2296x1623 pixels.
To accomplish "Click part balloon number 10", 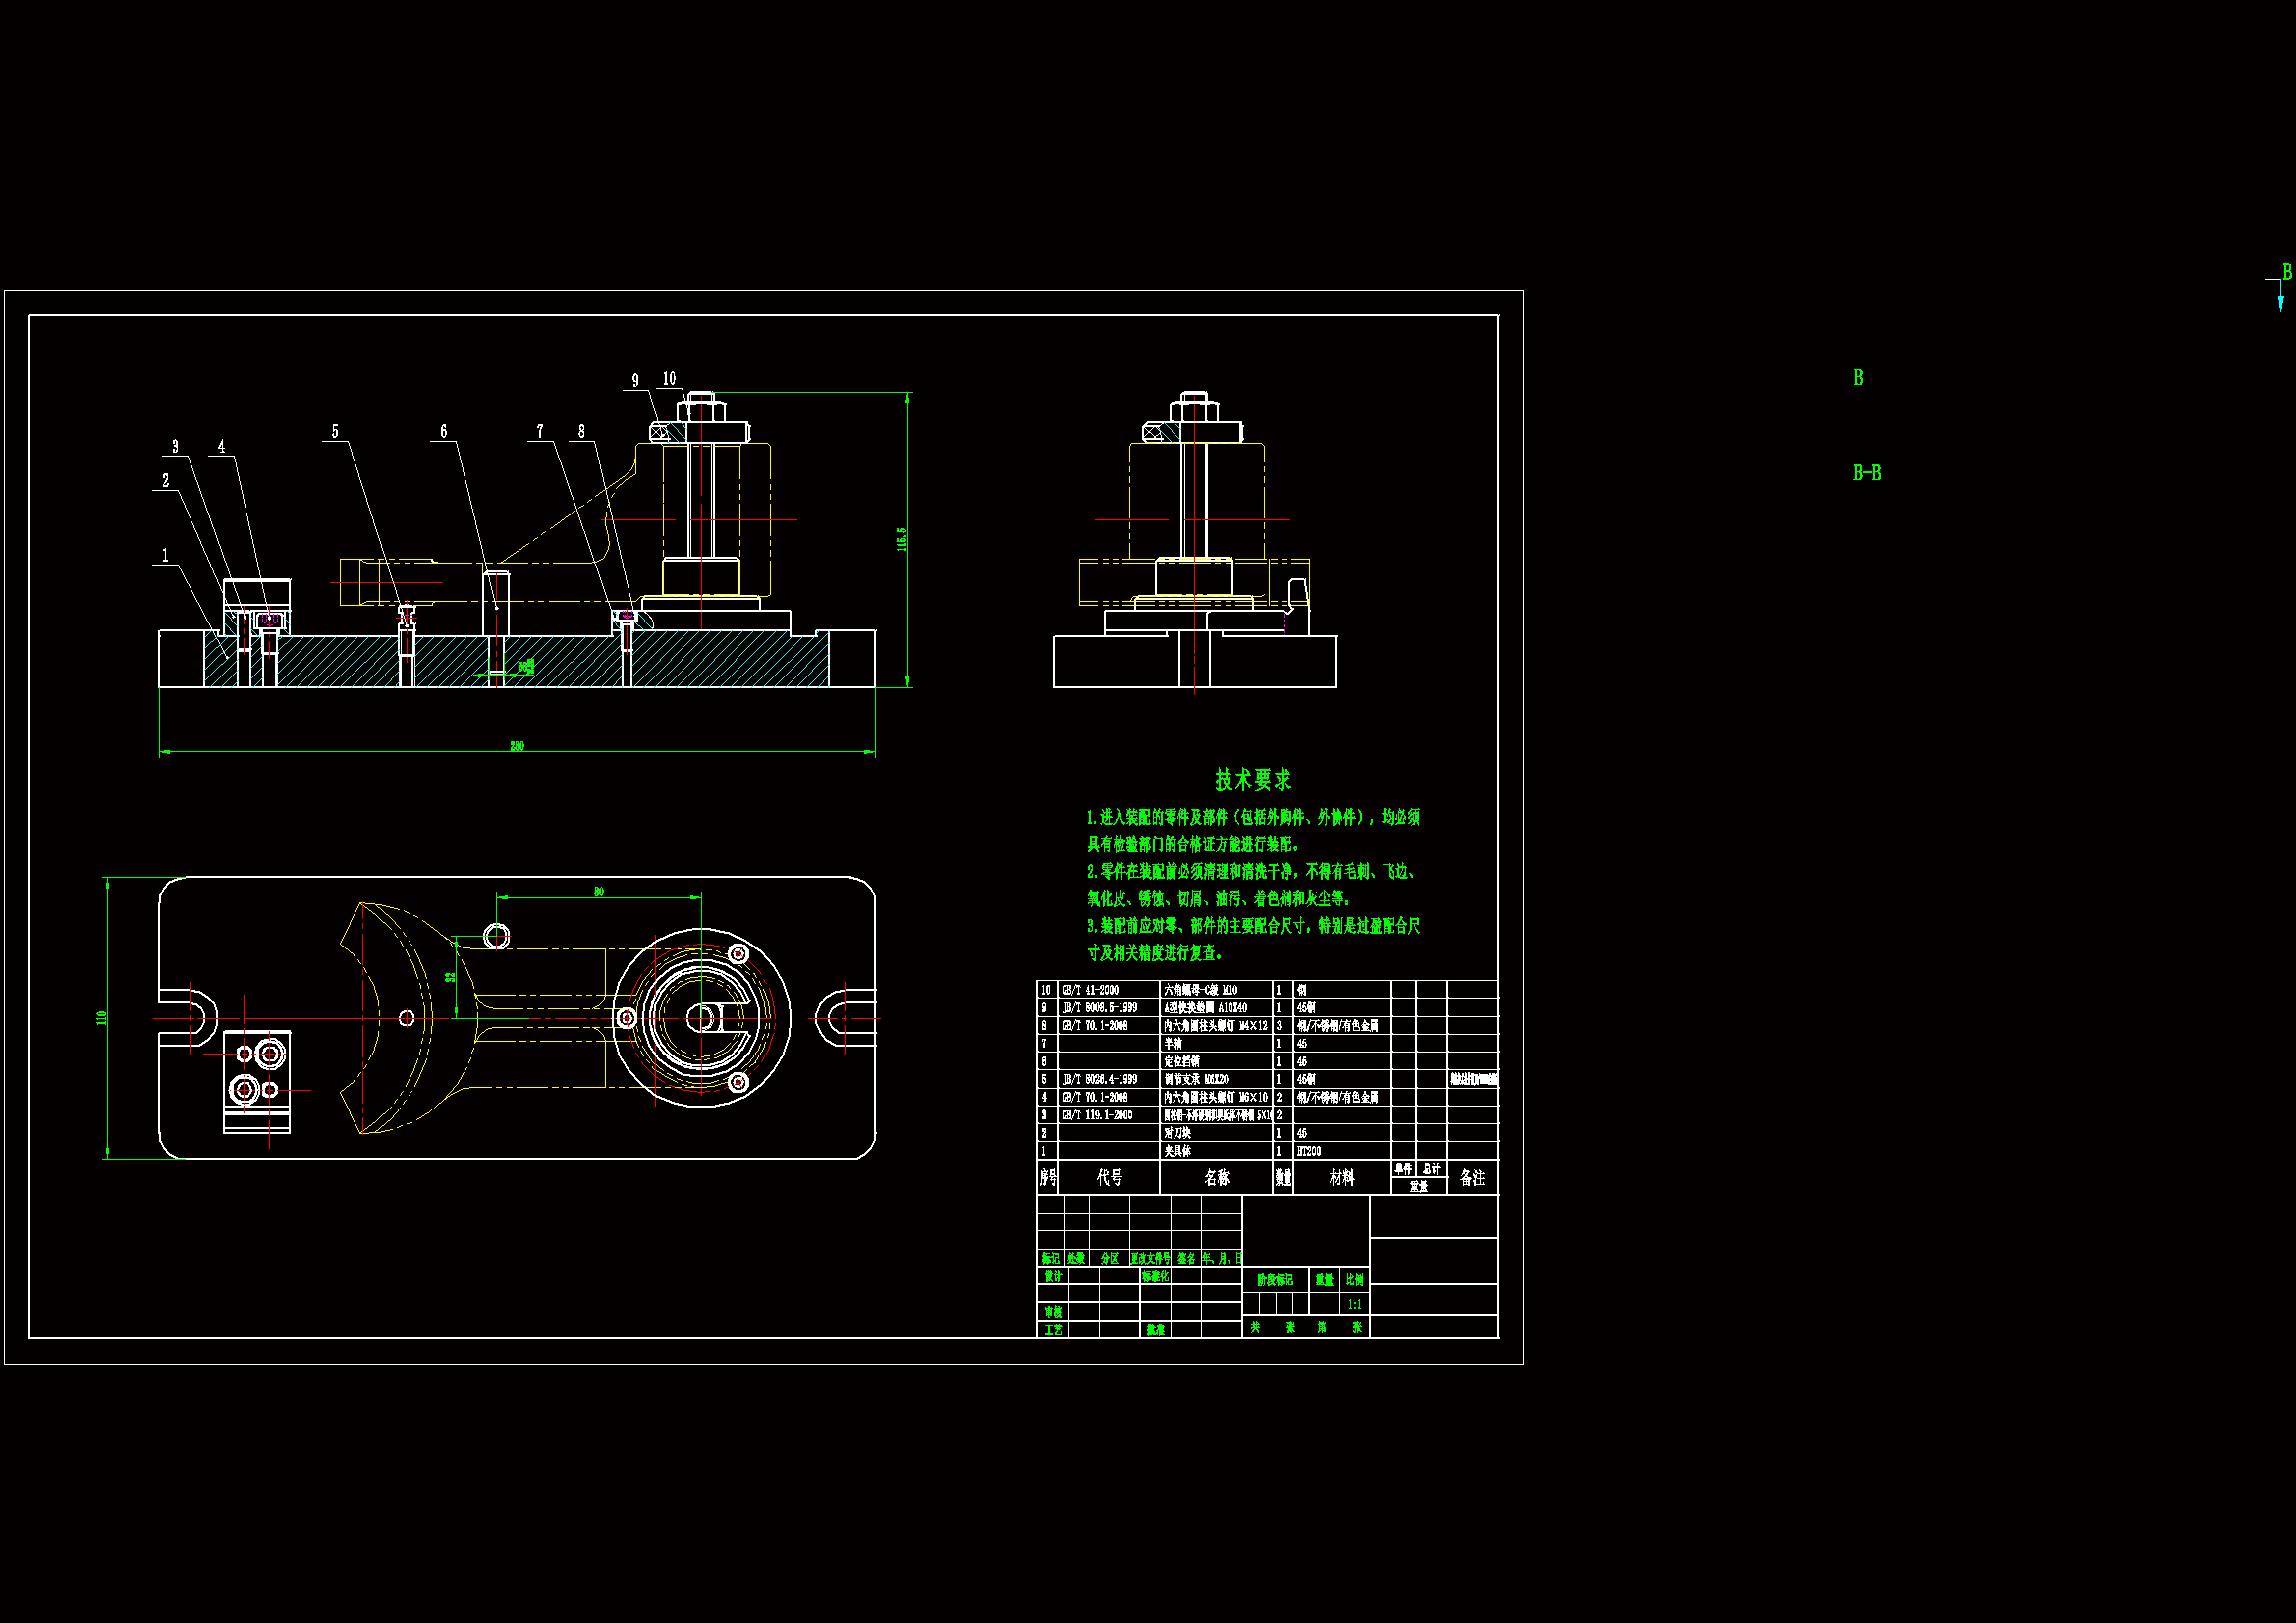I will coord(669,379).
